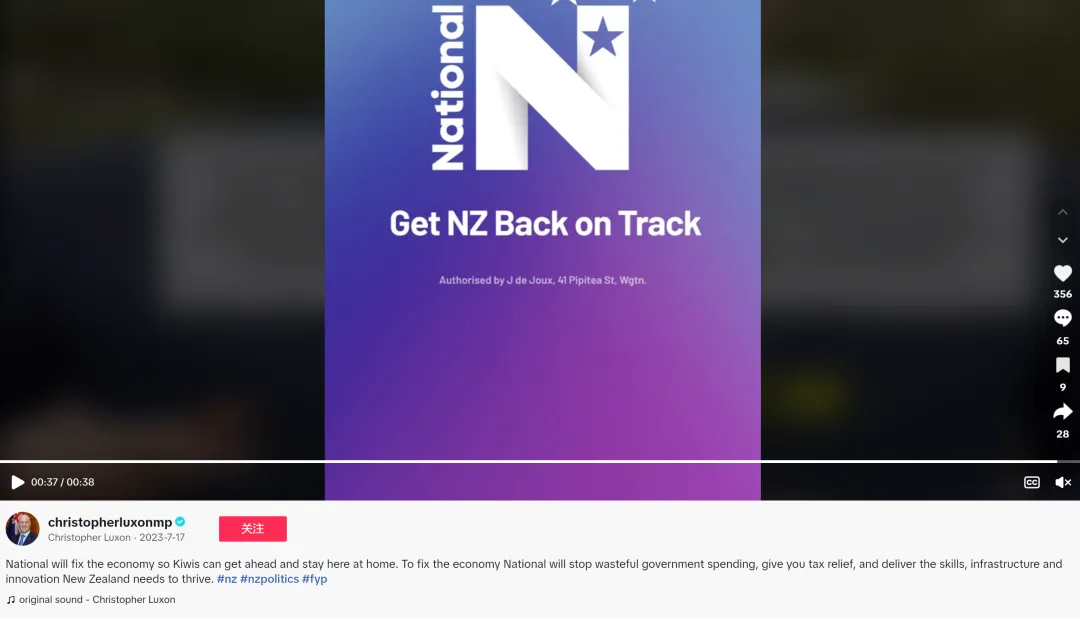Open comments via the speech bubble icon

(x=1062, y=318)
